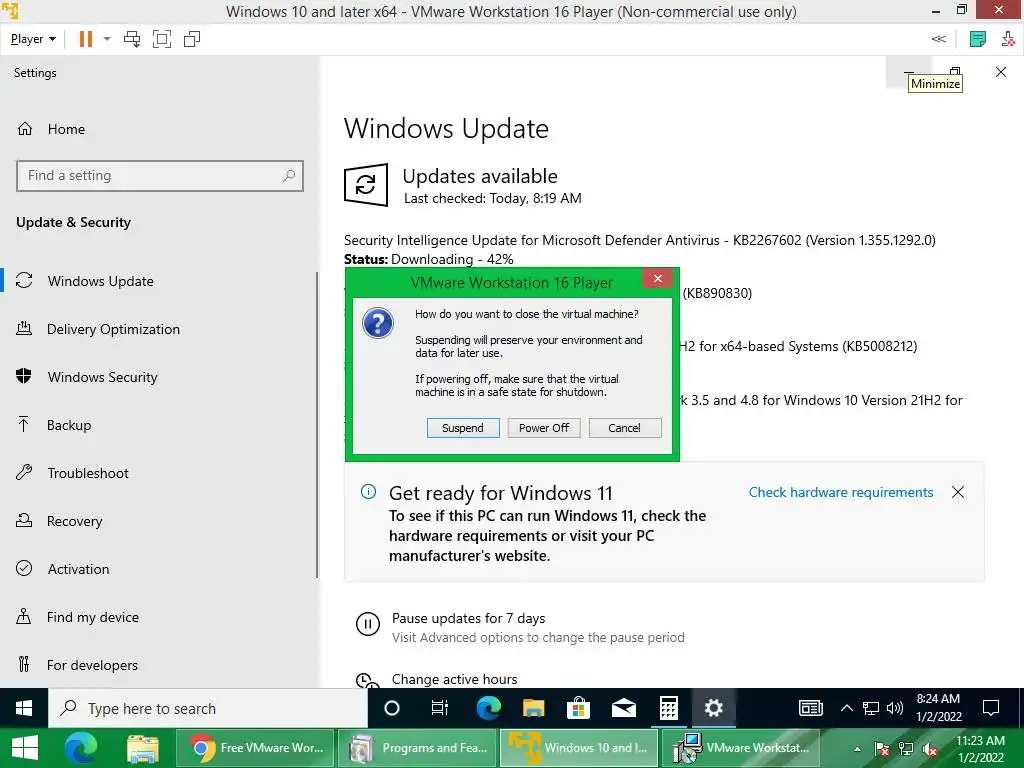Click Power Off in the VMware dialog

pos(544,428)
